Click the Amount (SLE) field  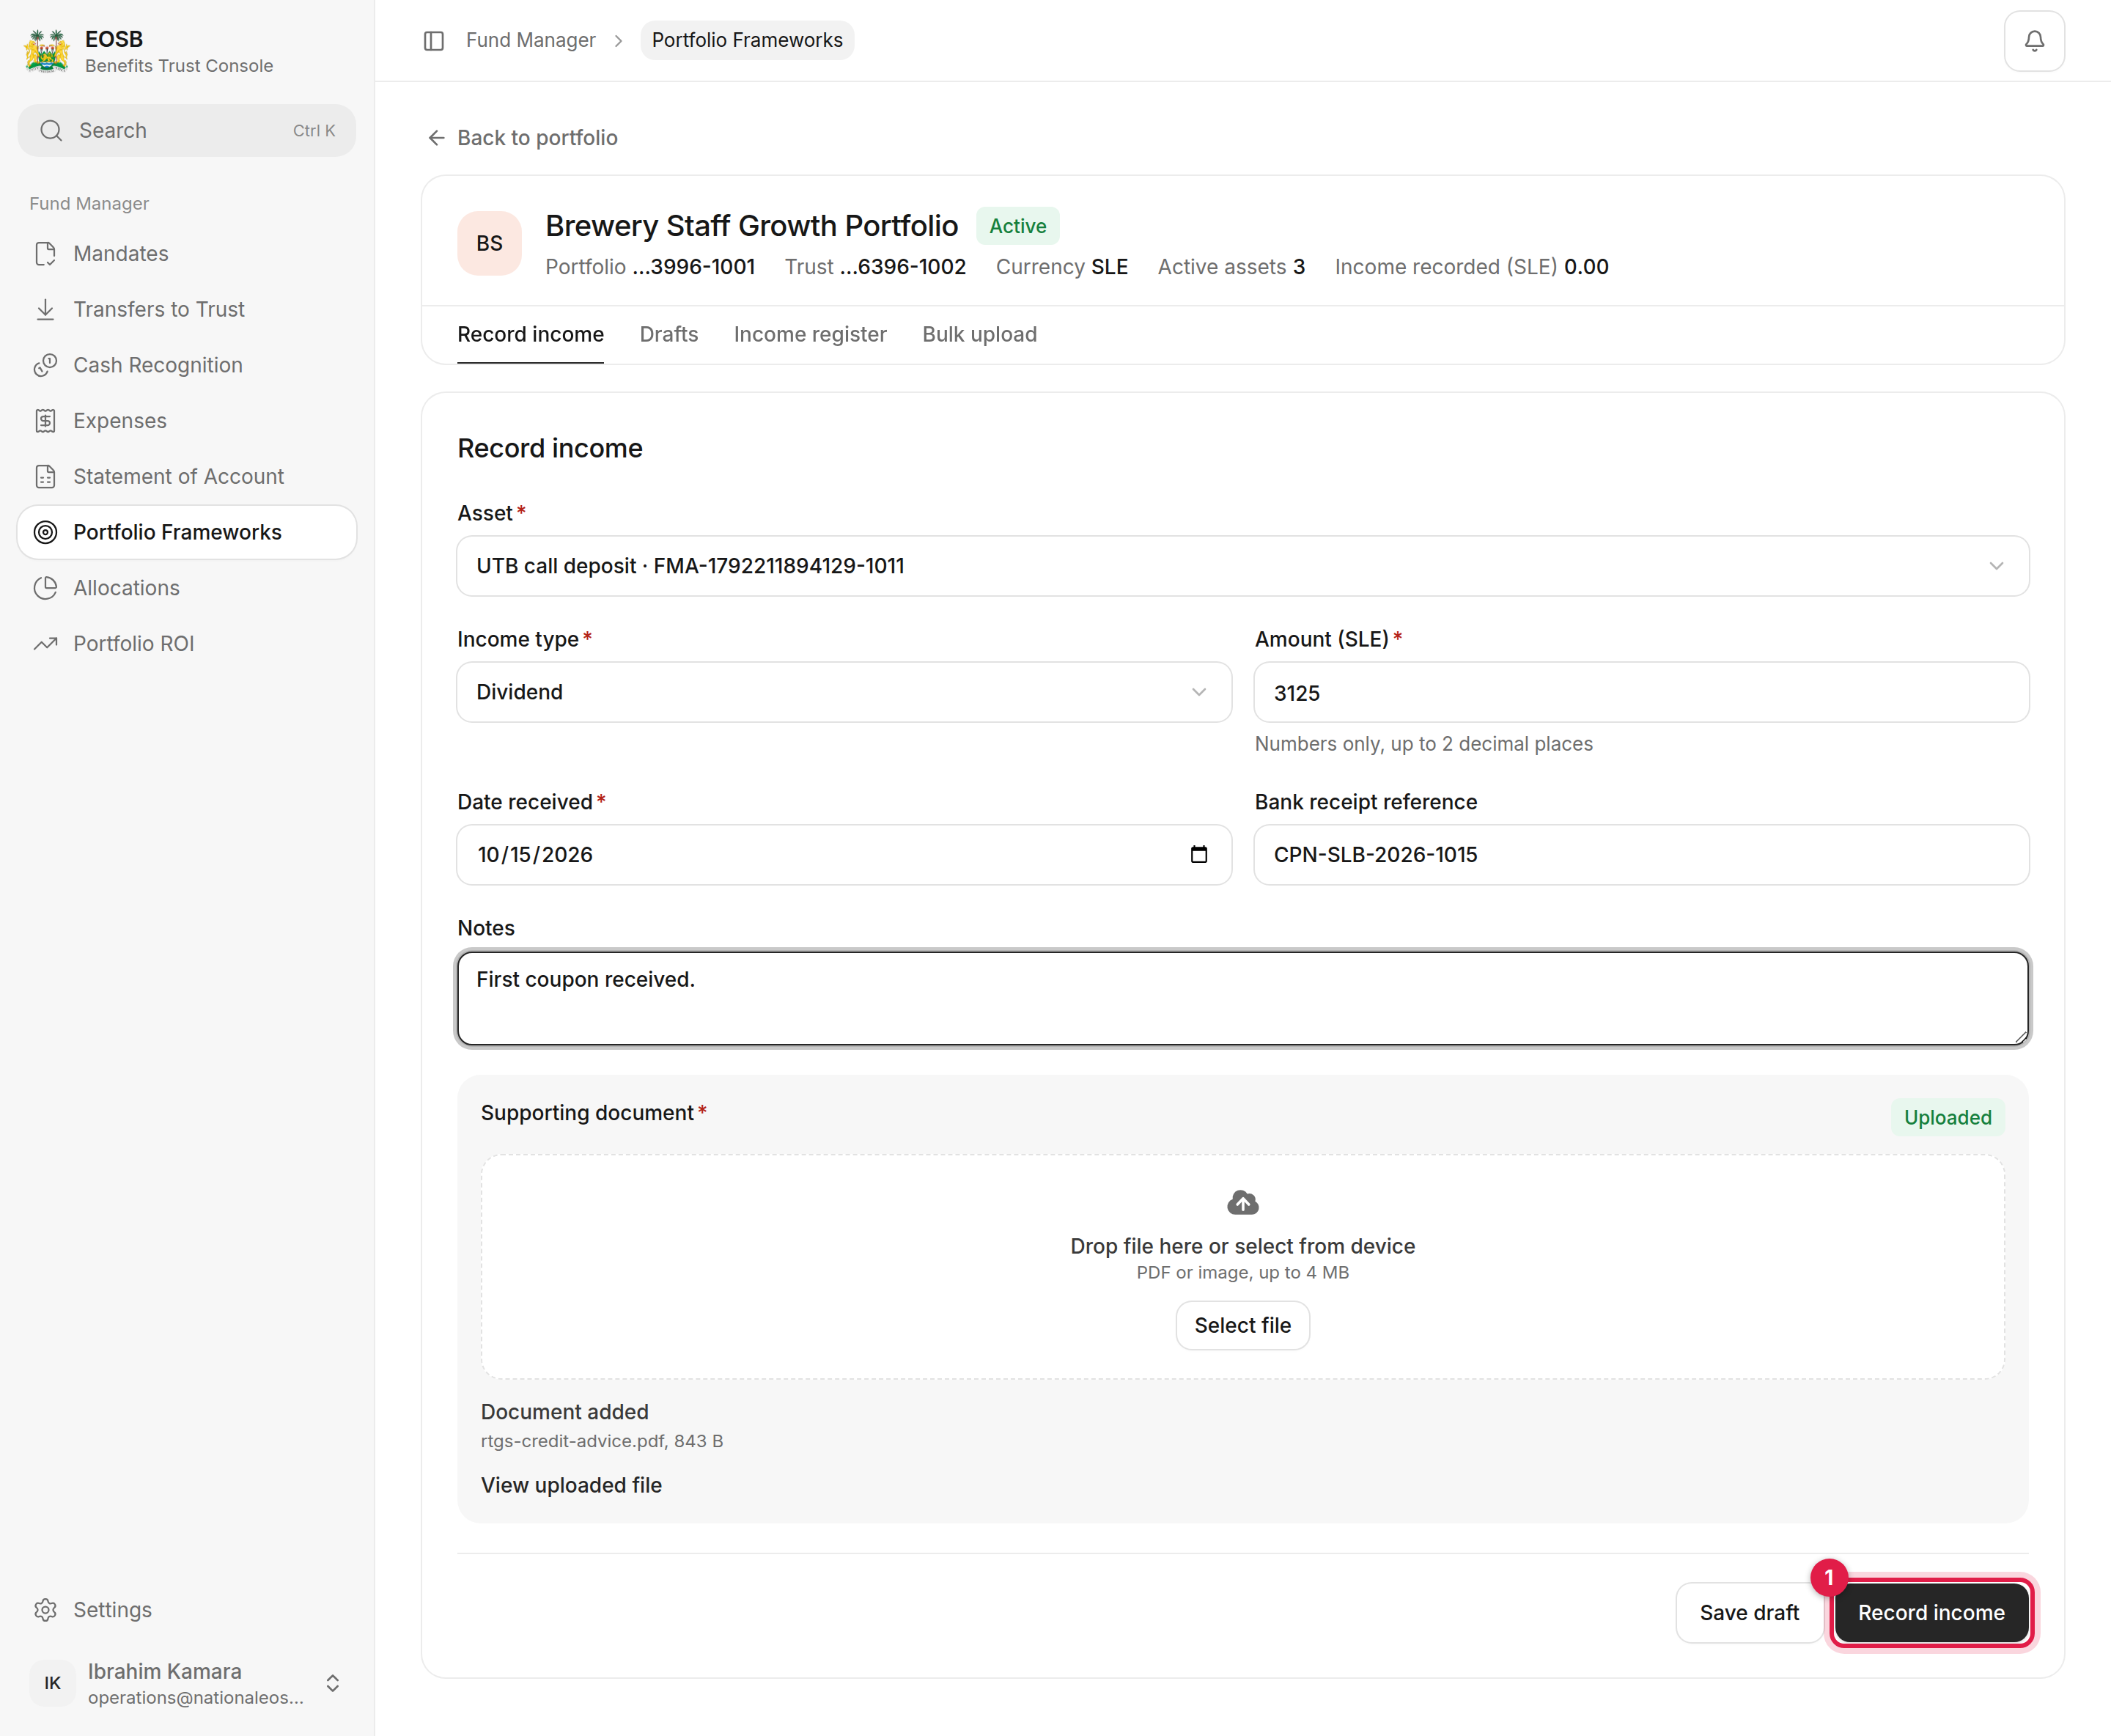(x=1641, y=693)
